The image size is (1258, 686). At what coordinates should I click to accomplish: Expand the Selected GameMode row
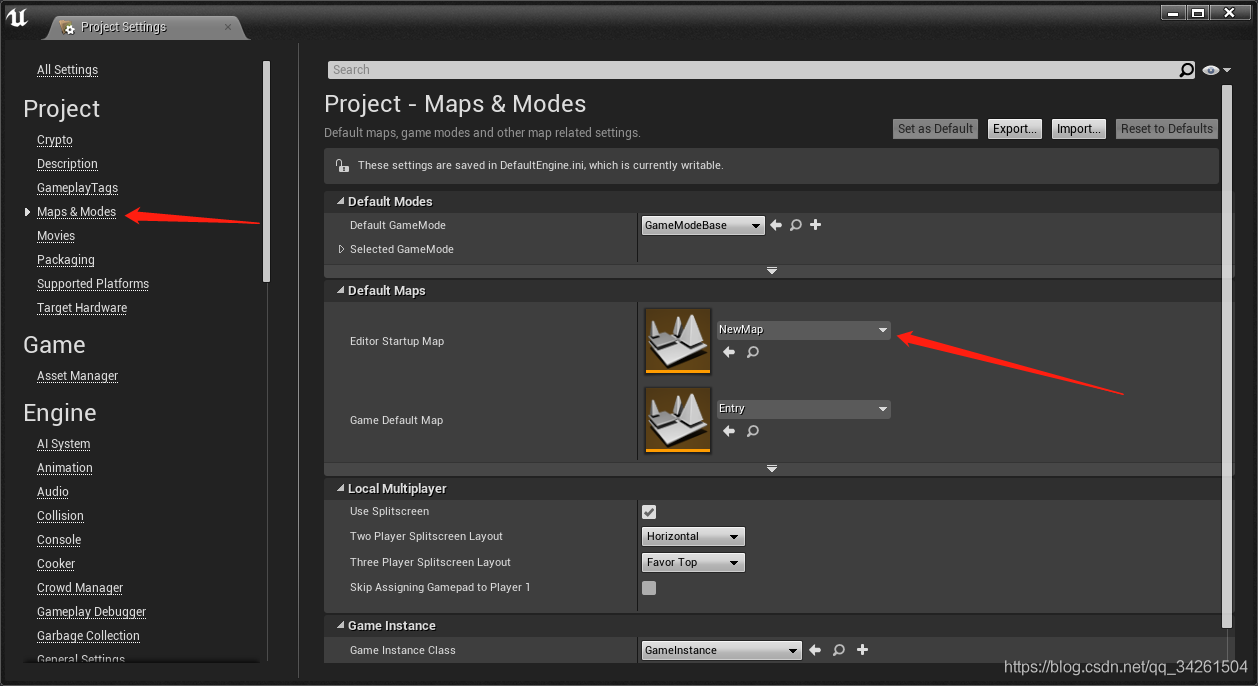[x=341, y=250]
